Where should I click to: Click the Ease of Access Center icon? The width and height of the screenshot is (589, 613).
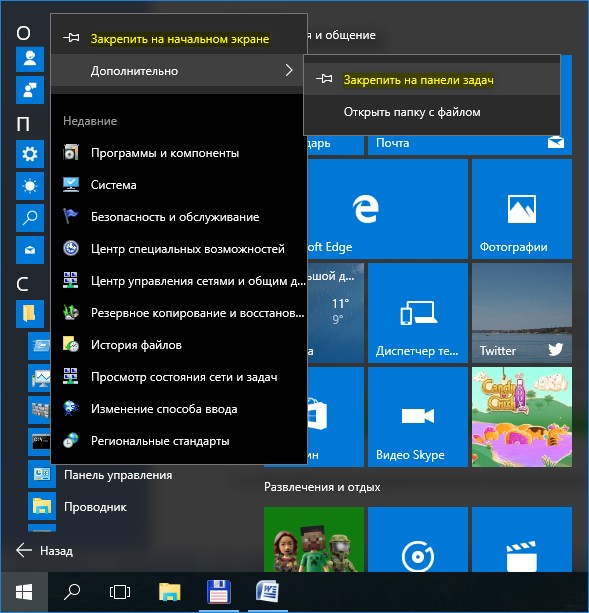click(x=71, y=249)
